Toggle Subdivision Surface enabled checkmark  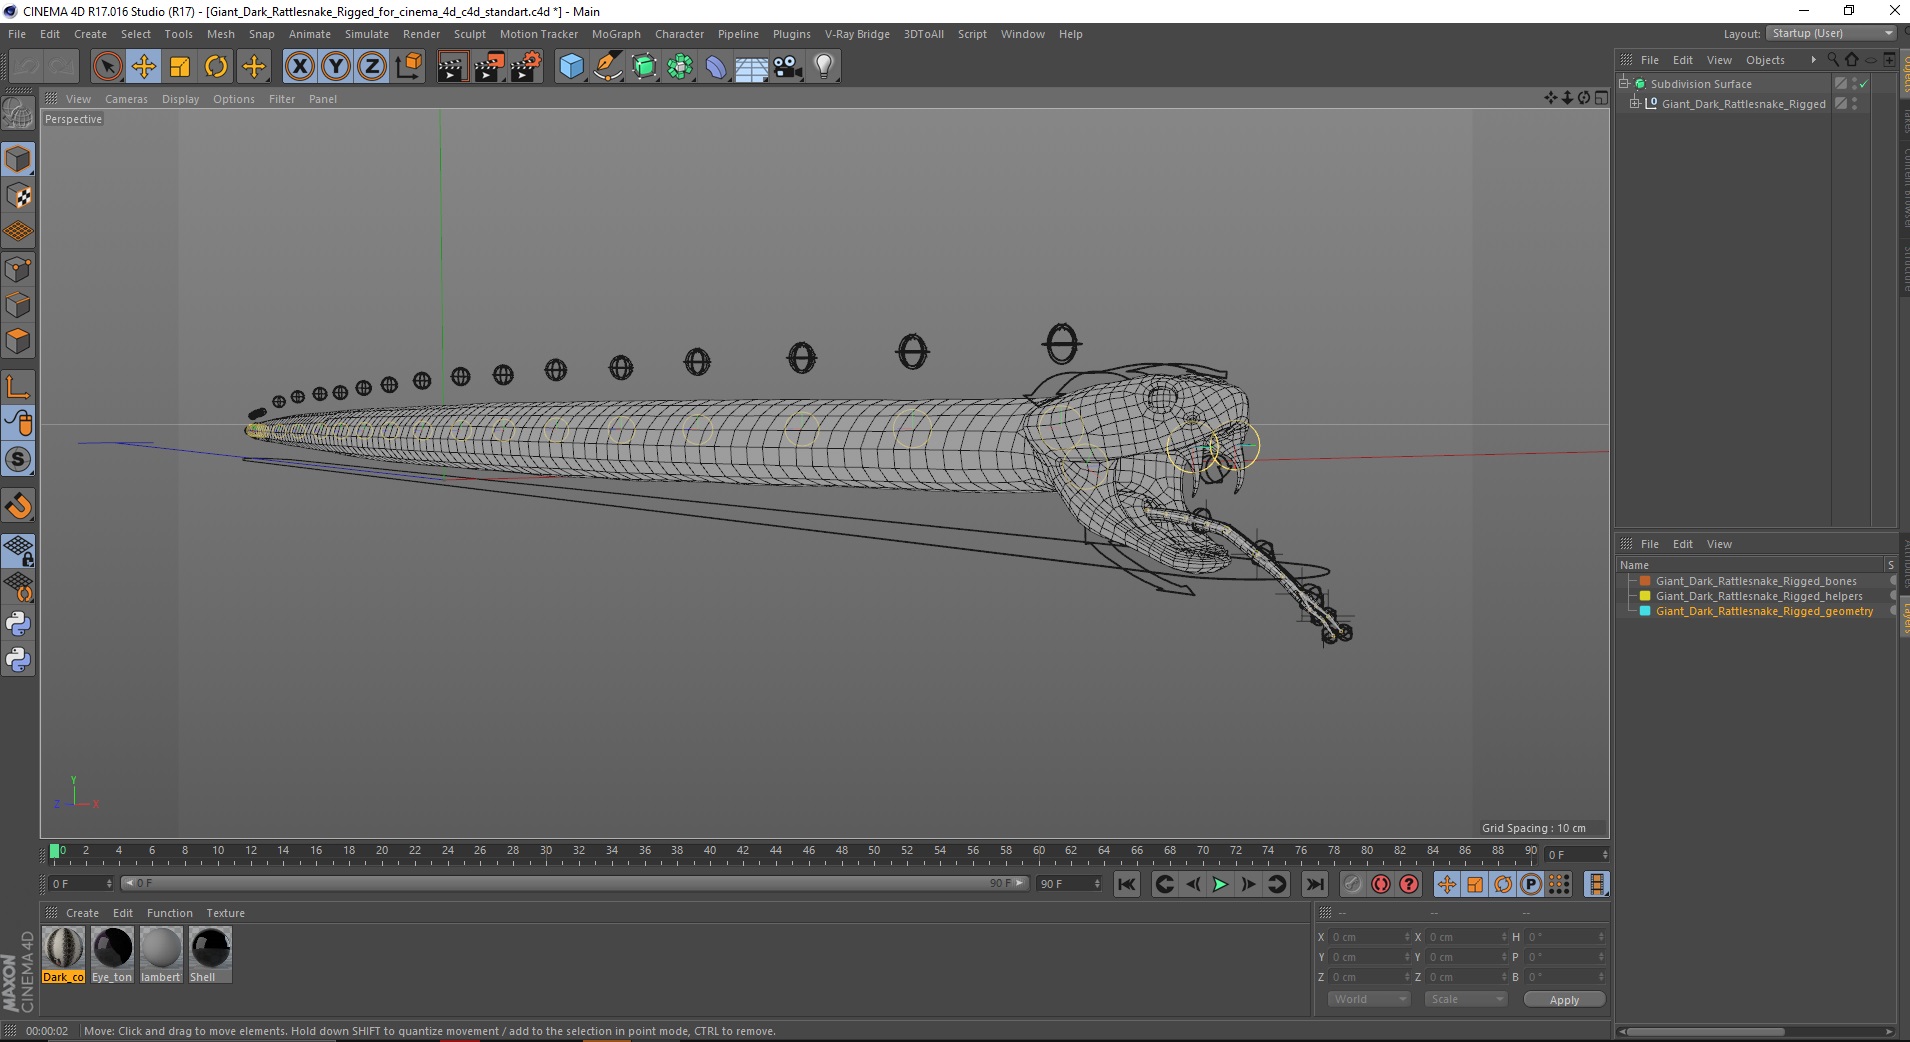pos(1864,84)
